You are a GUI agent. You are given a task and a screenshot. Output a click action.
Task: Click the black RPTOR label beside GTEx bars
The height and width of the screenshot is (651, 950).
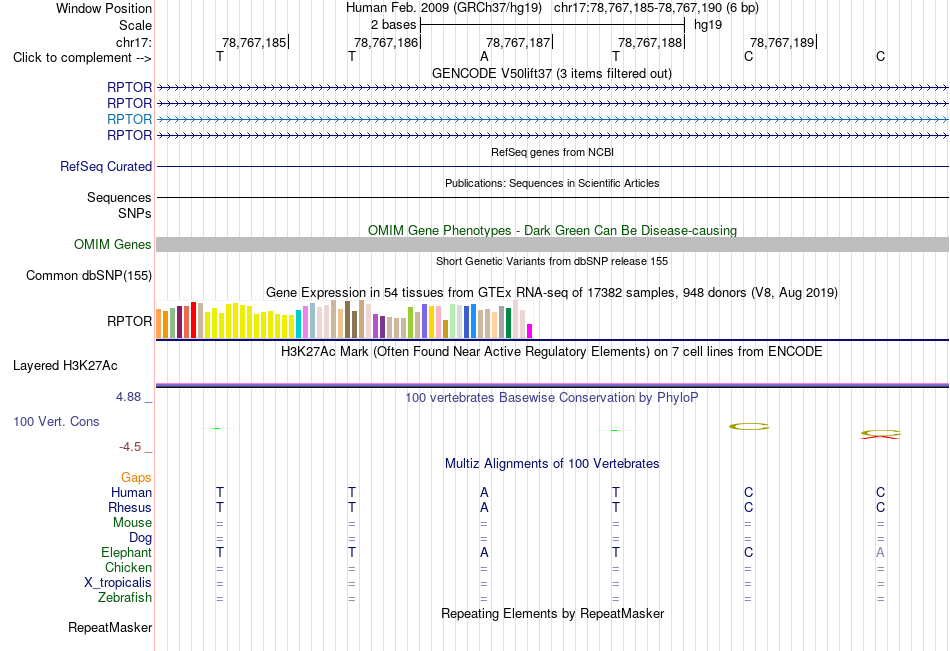coord(129,321)
